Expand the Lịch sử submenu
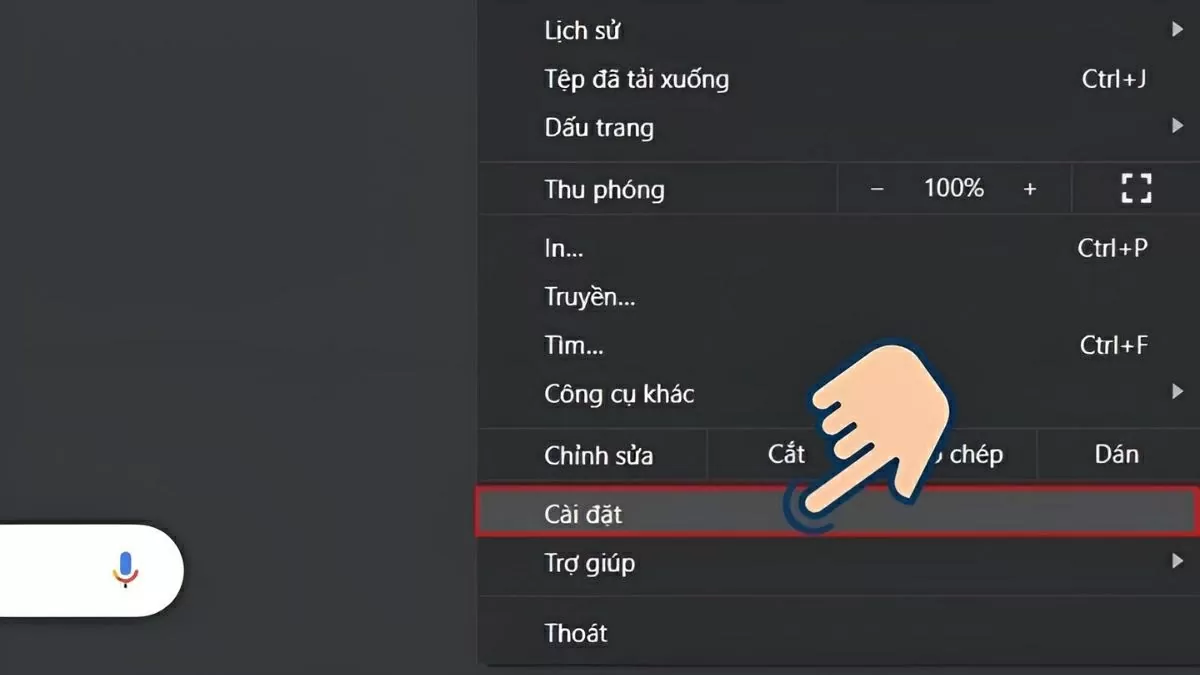The height and width of the screenshot is (675, 1200). coord(1176,30)
